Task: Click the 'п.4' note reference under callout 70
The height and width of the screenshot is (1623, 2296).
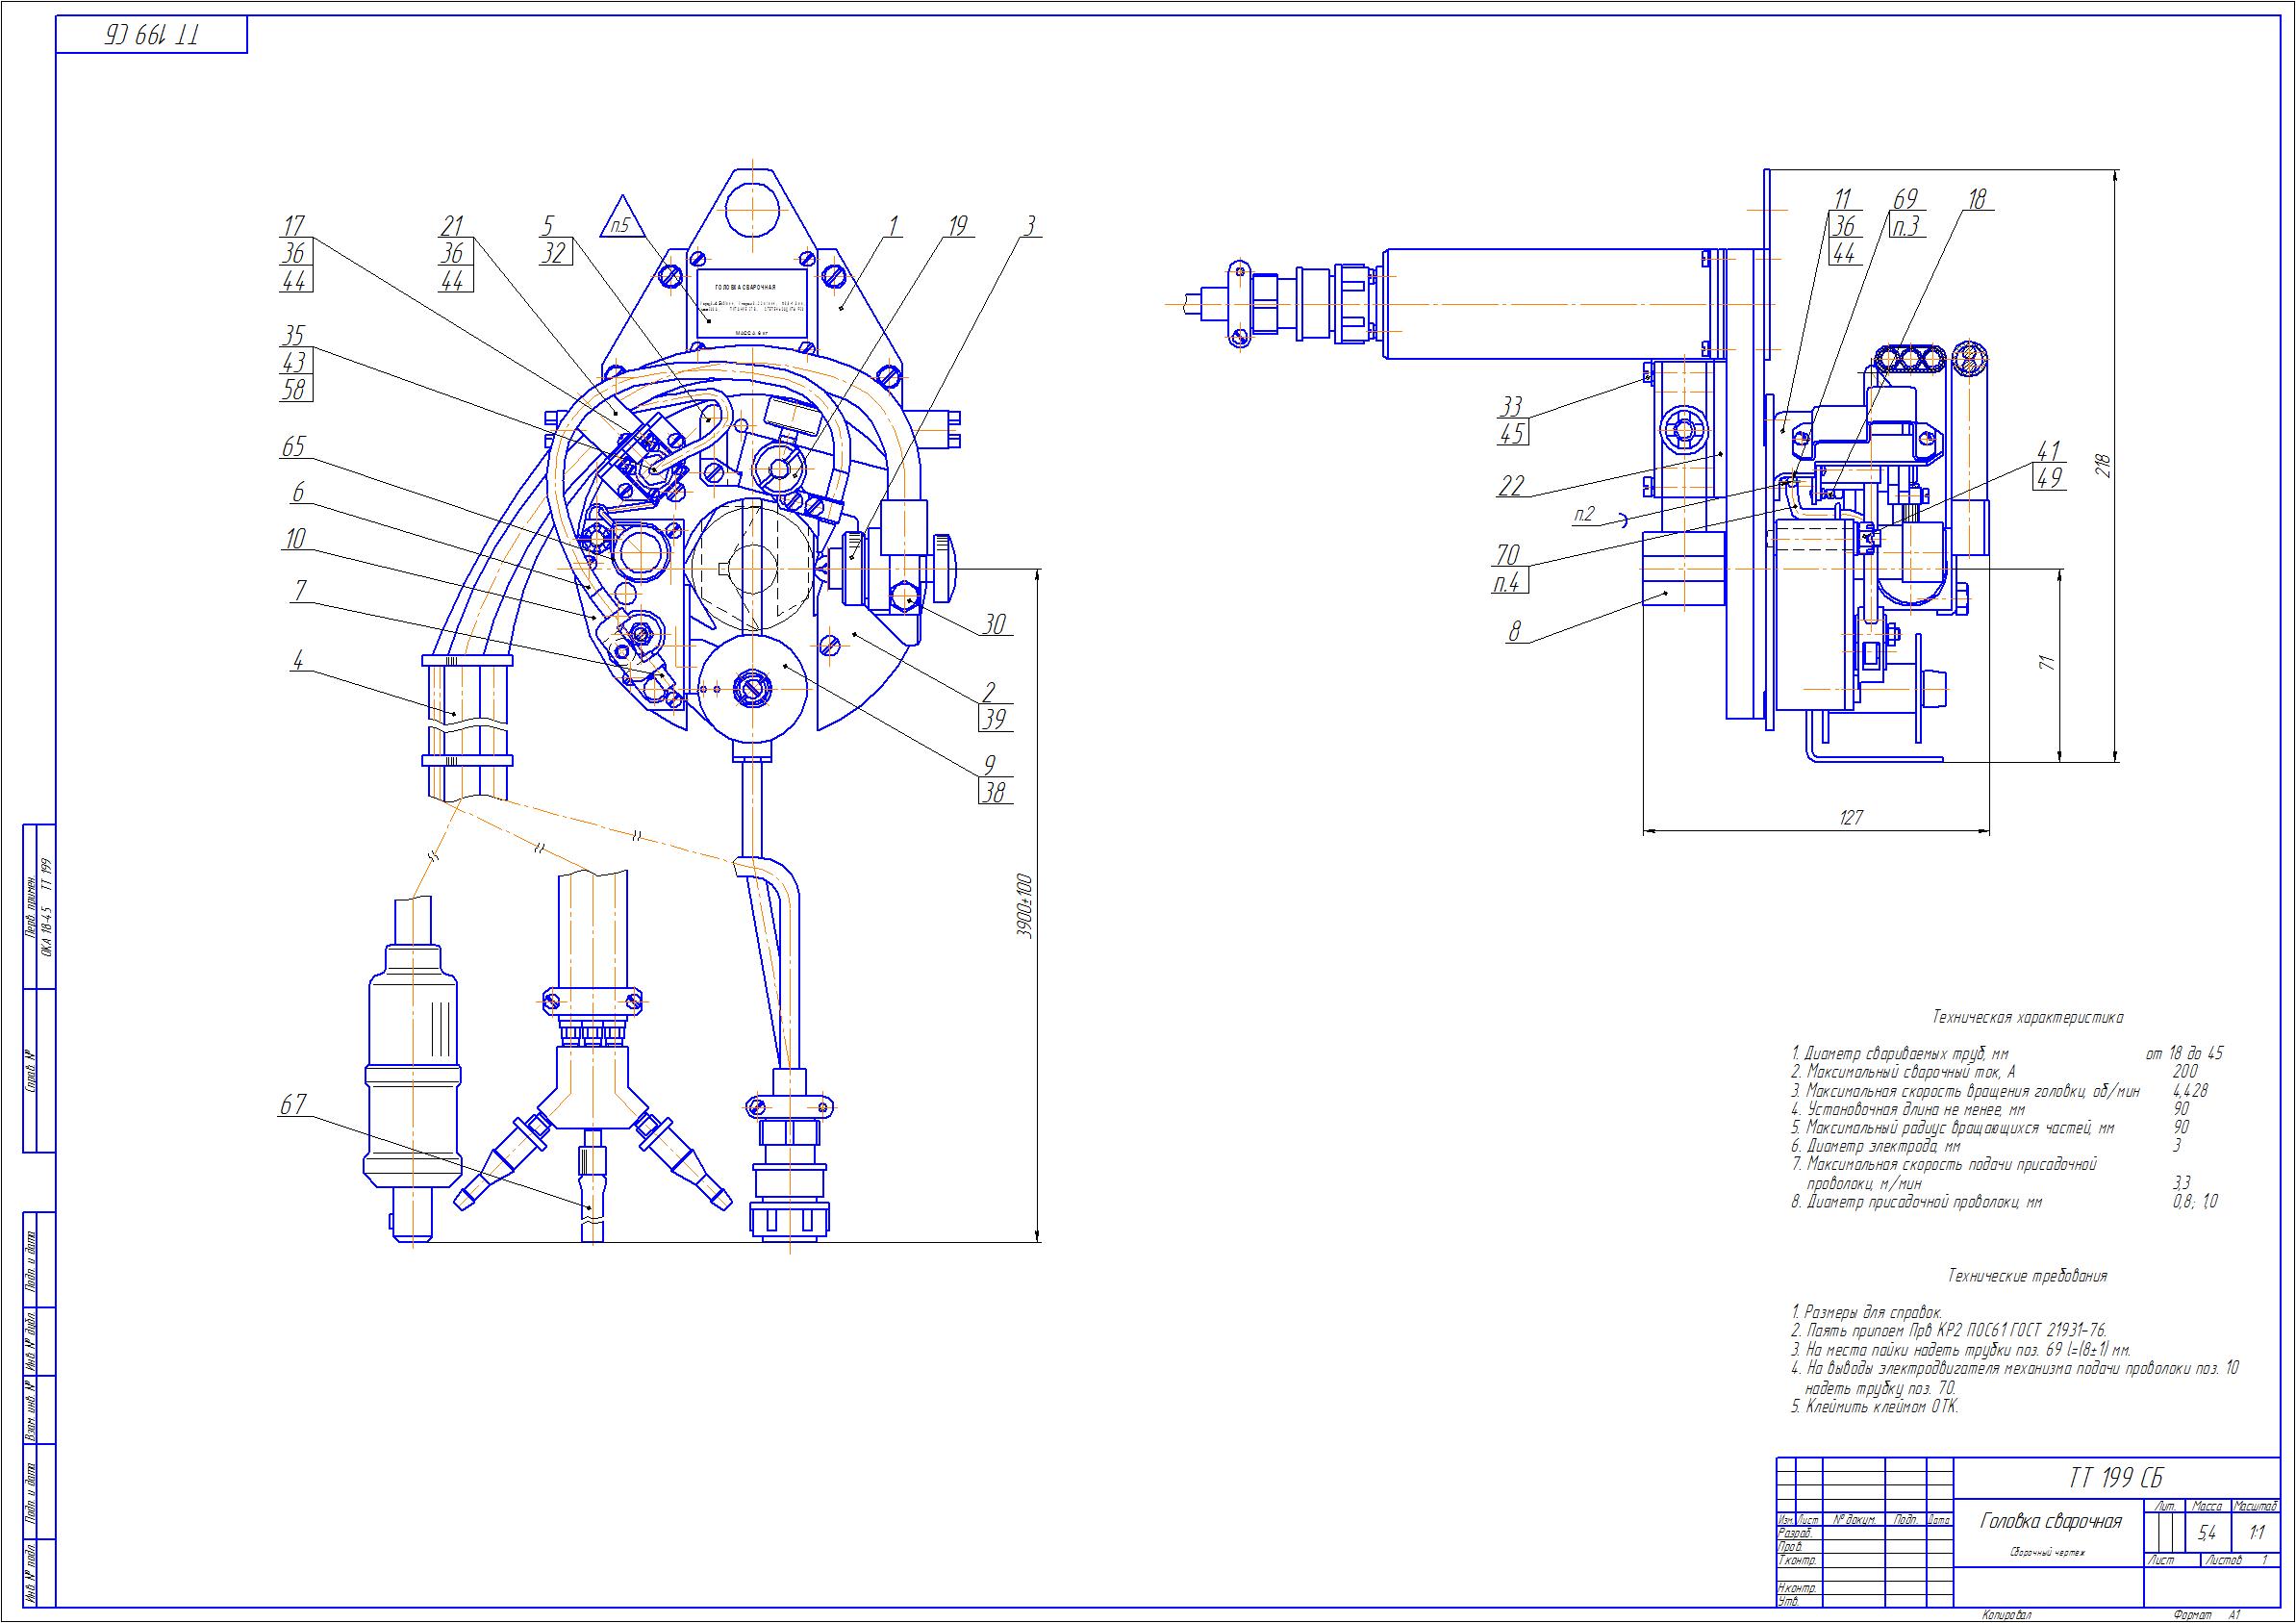Action: click(1507, 583)
